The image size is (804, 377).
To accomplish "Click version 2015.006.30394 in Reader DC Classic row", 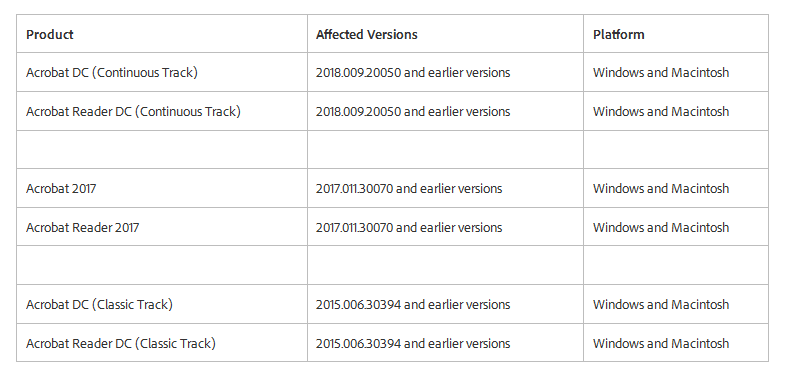I will [x=358, y=343].
